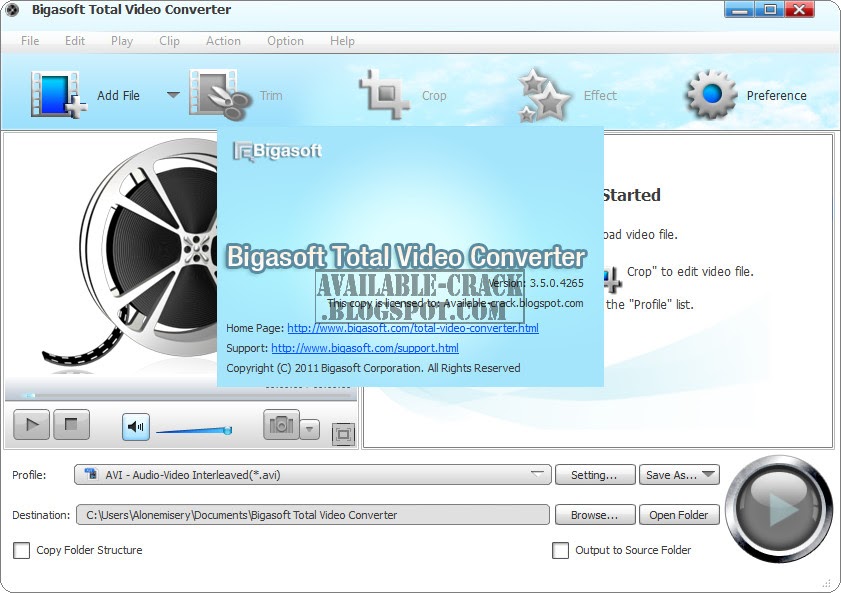841x593 pixels.
Task: Minimize the Bigasoft window
Action: tap(740, 9)
